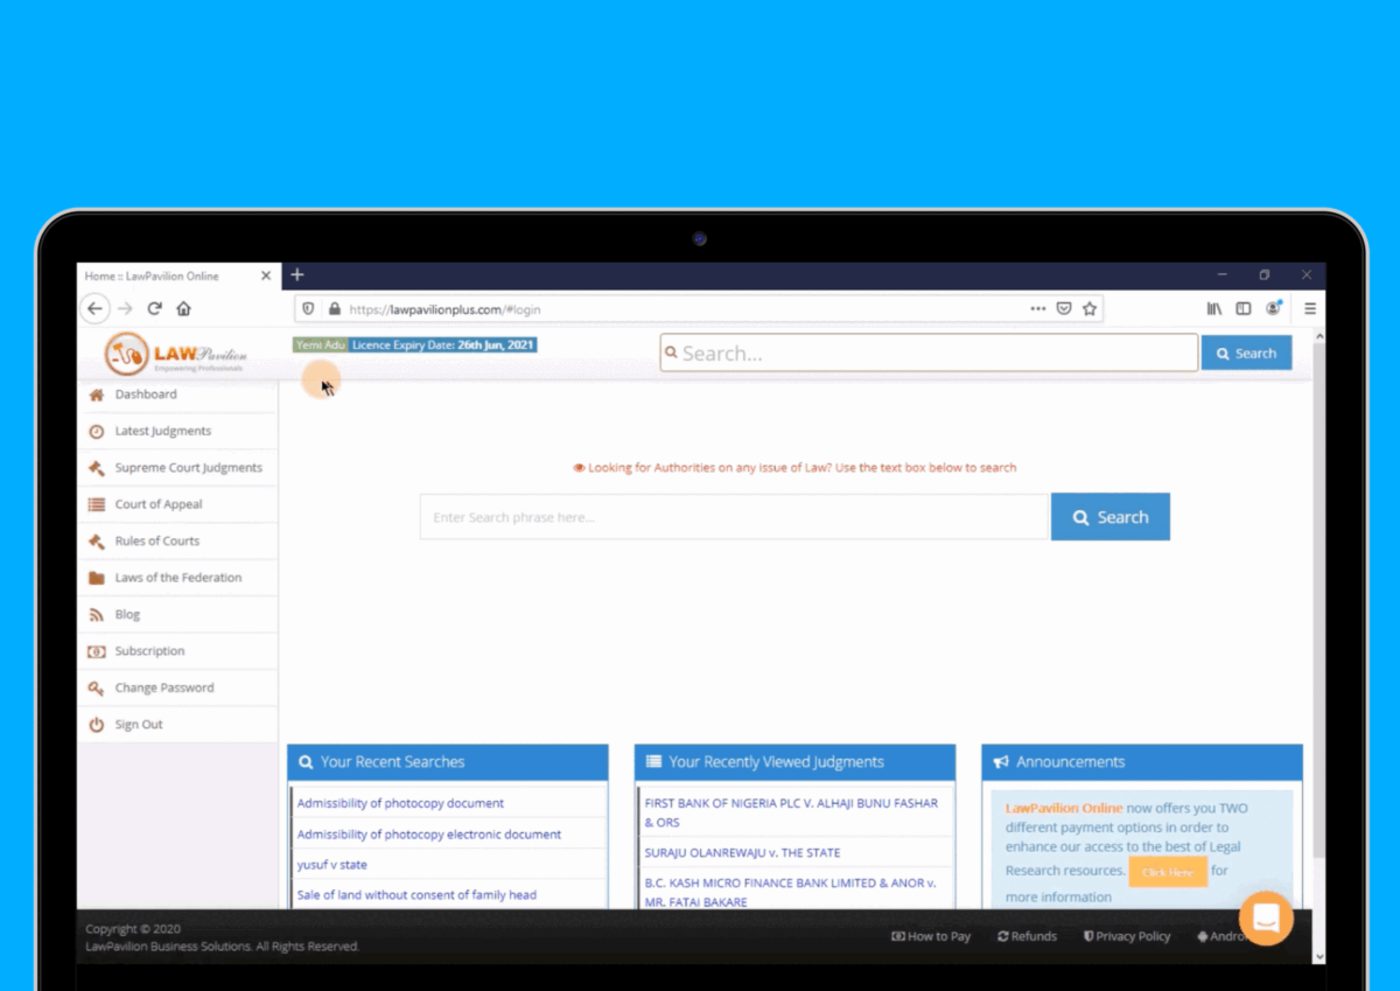
Task: Click the Sign Out power icon
Action: 96,725
